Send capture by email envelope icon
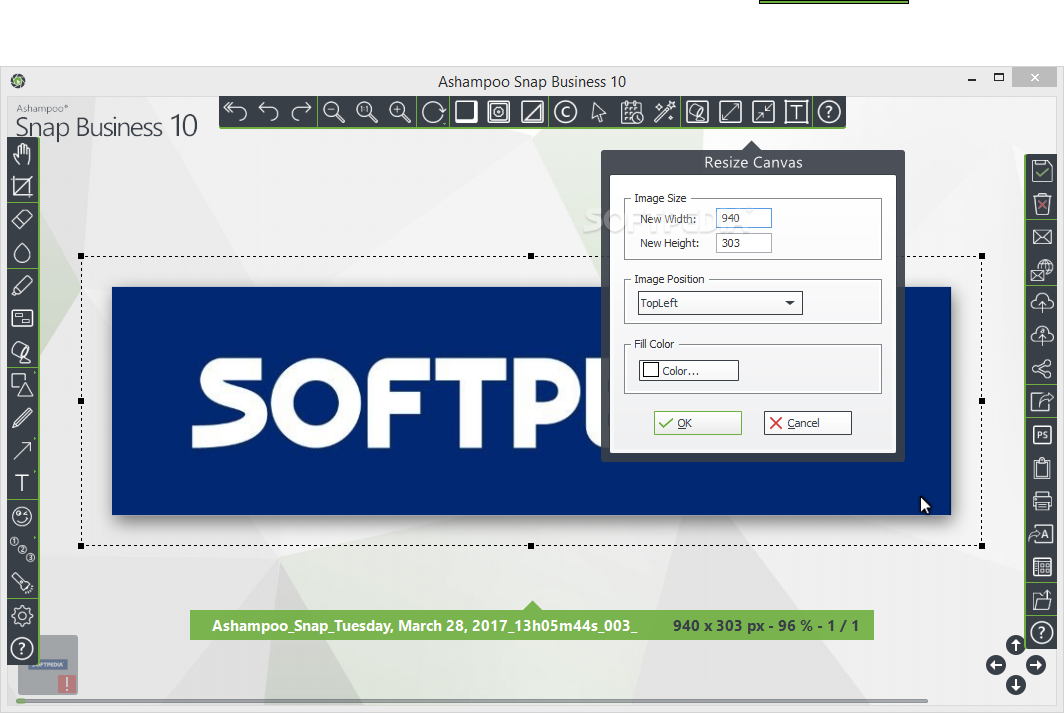 1042,237
